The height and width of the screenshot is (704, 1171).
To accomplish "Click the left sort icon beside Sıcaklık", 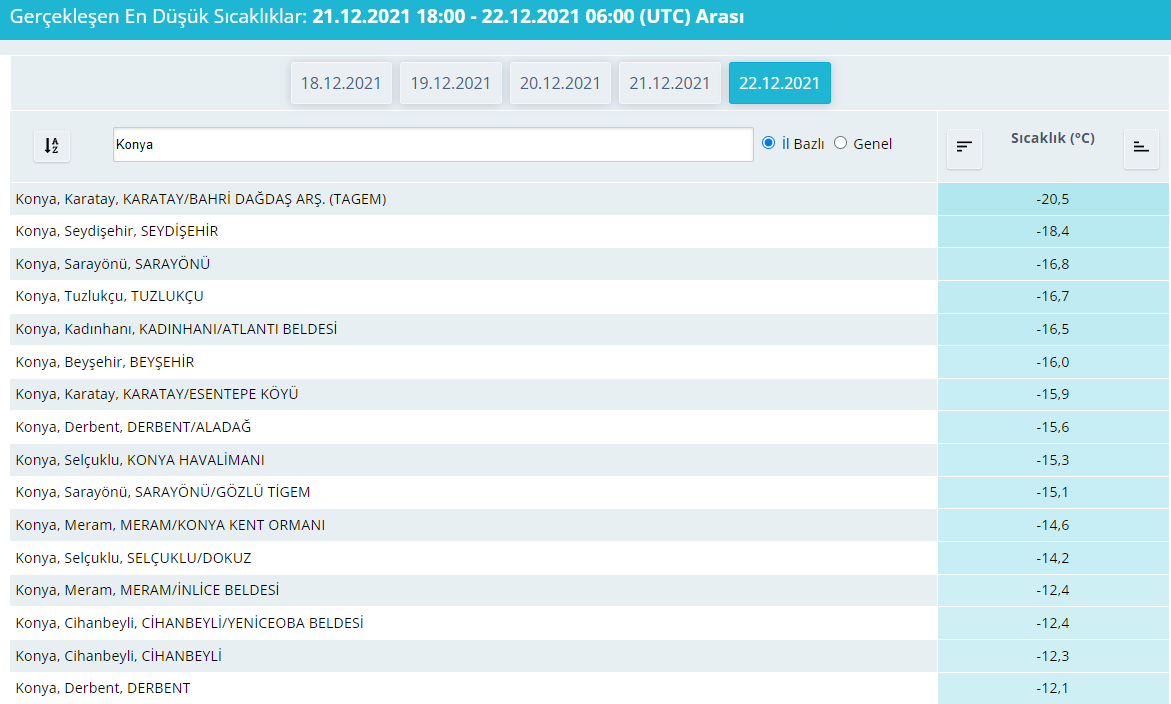I will [964, 147].
